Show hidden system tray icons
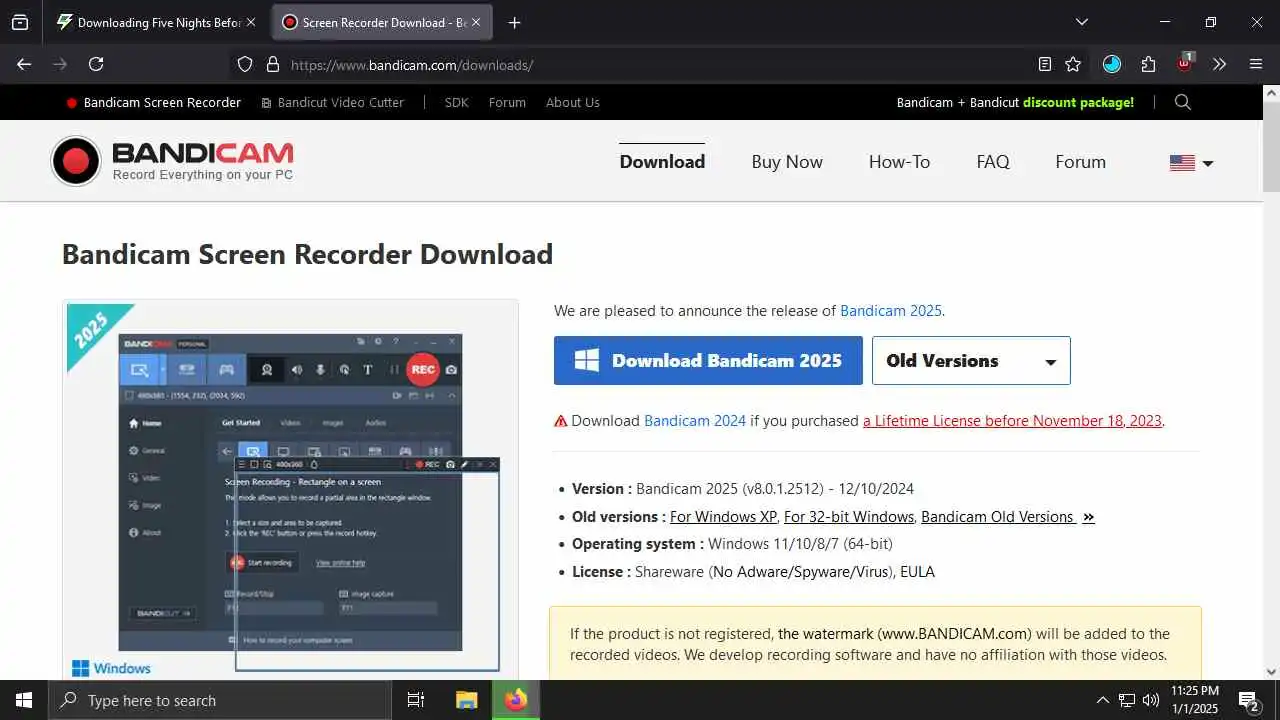Screen dimensions: 1280x720 point(1102,700)
